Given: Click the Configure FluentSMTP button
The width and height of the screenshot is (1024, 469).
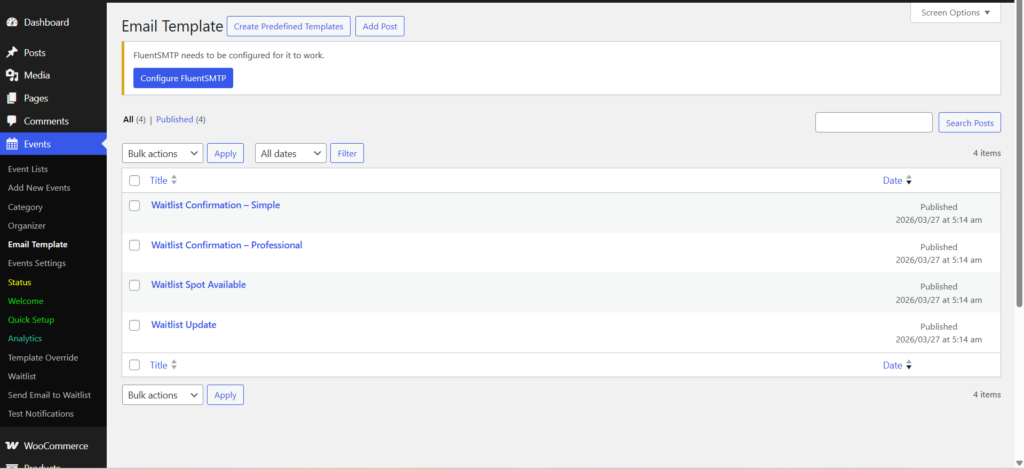Looking at the screenshot, I should coord(183,78).
